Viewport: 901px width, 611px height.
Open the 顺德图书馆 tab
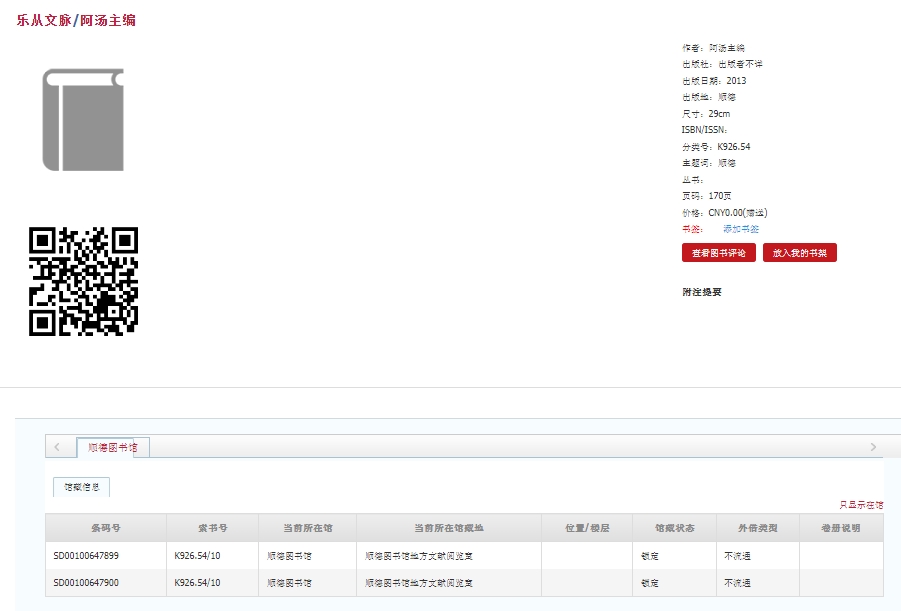(x=113, y=448)
